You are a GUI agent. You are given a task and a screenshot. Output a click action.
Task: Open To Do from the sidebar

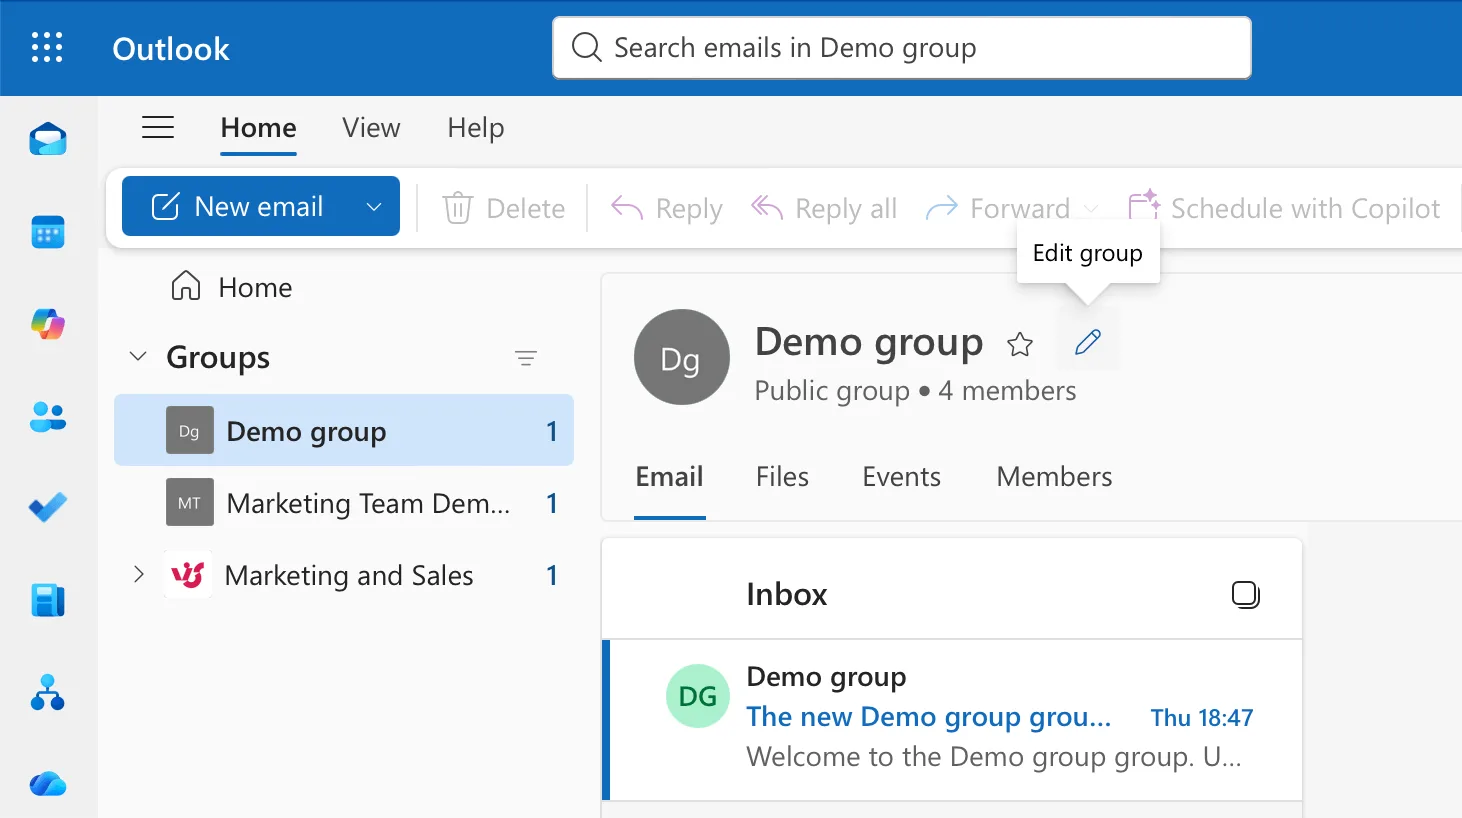[x=47, y=507]
